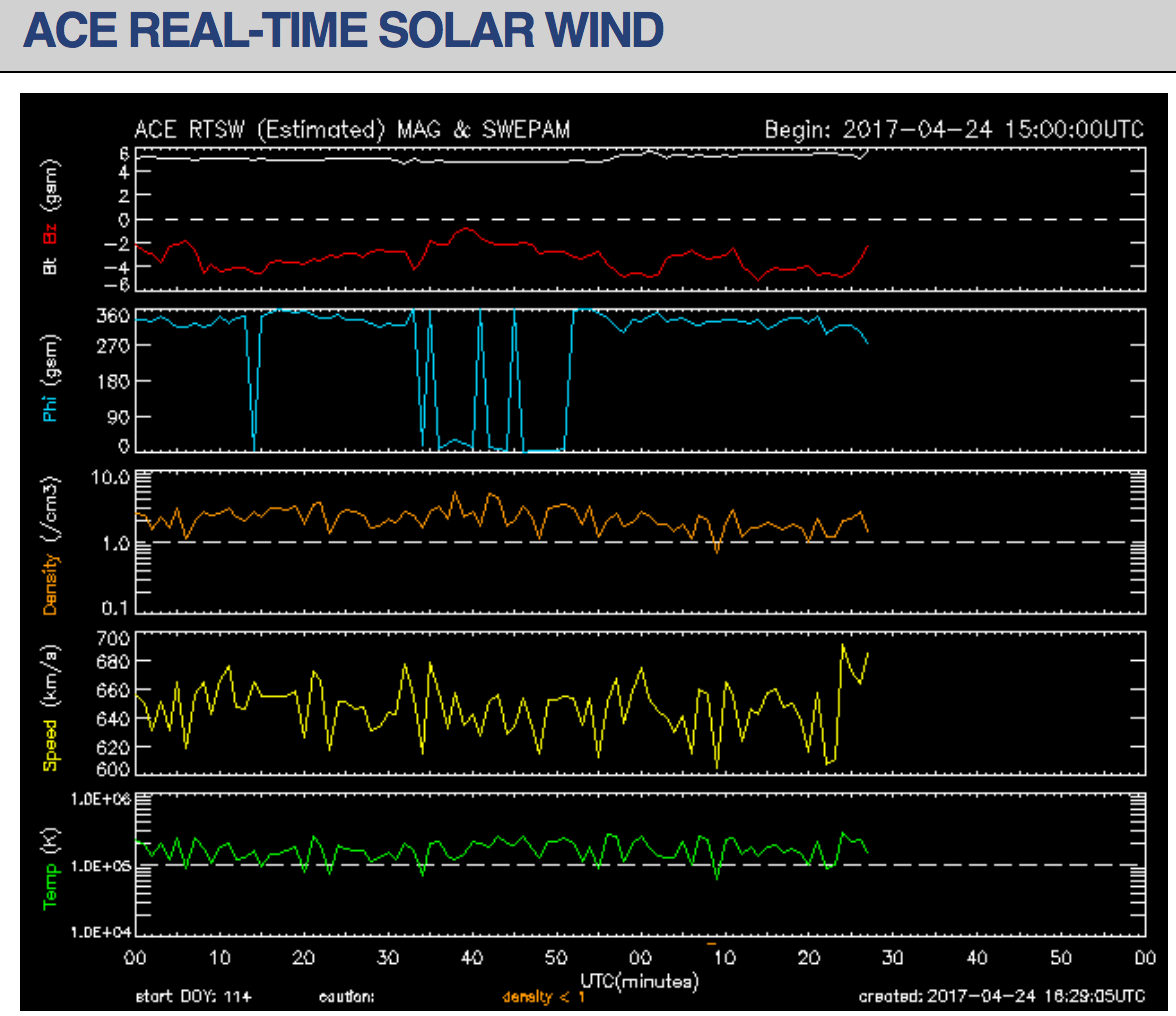Click the orange density < 1 warning text
Screen dimensions: 1176x1016
click(x=543, y=997)
